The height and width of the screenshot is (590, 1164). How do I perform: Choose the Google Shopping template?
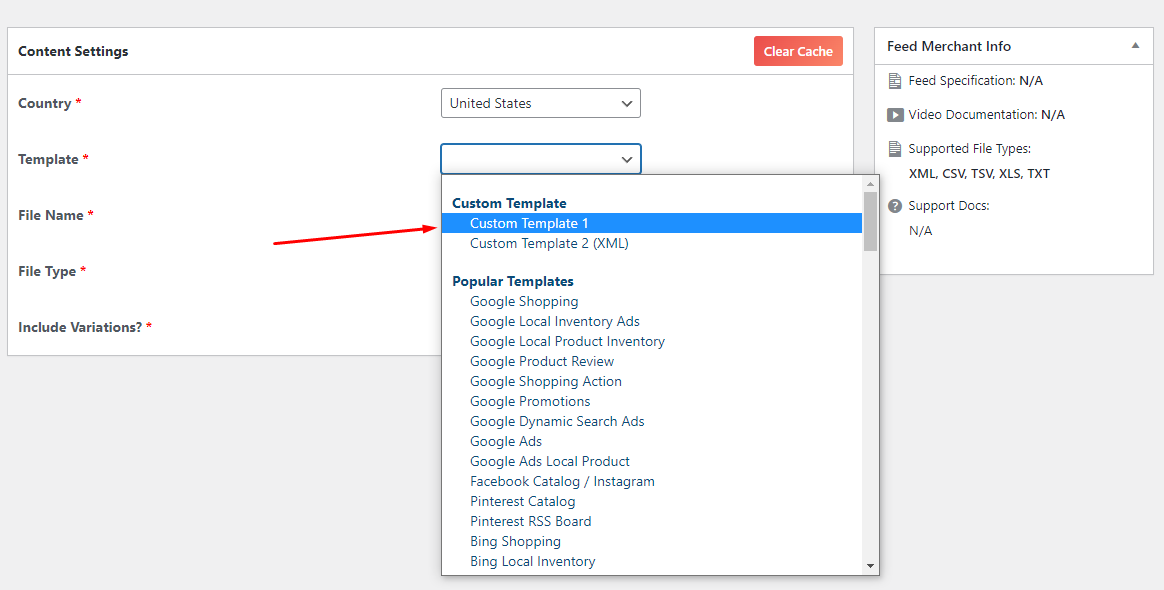(652, 301)
